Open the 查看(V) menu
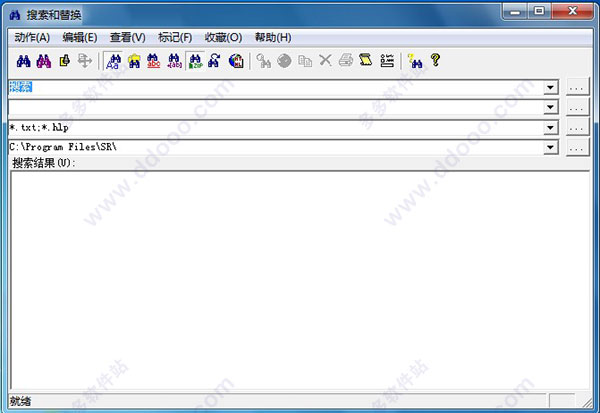Image resolution: width=600 pixels, height=413 pixels. point(127,38)
